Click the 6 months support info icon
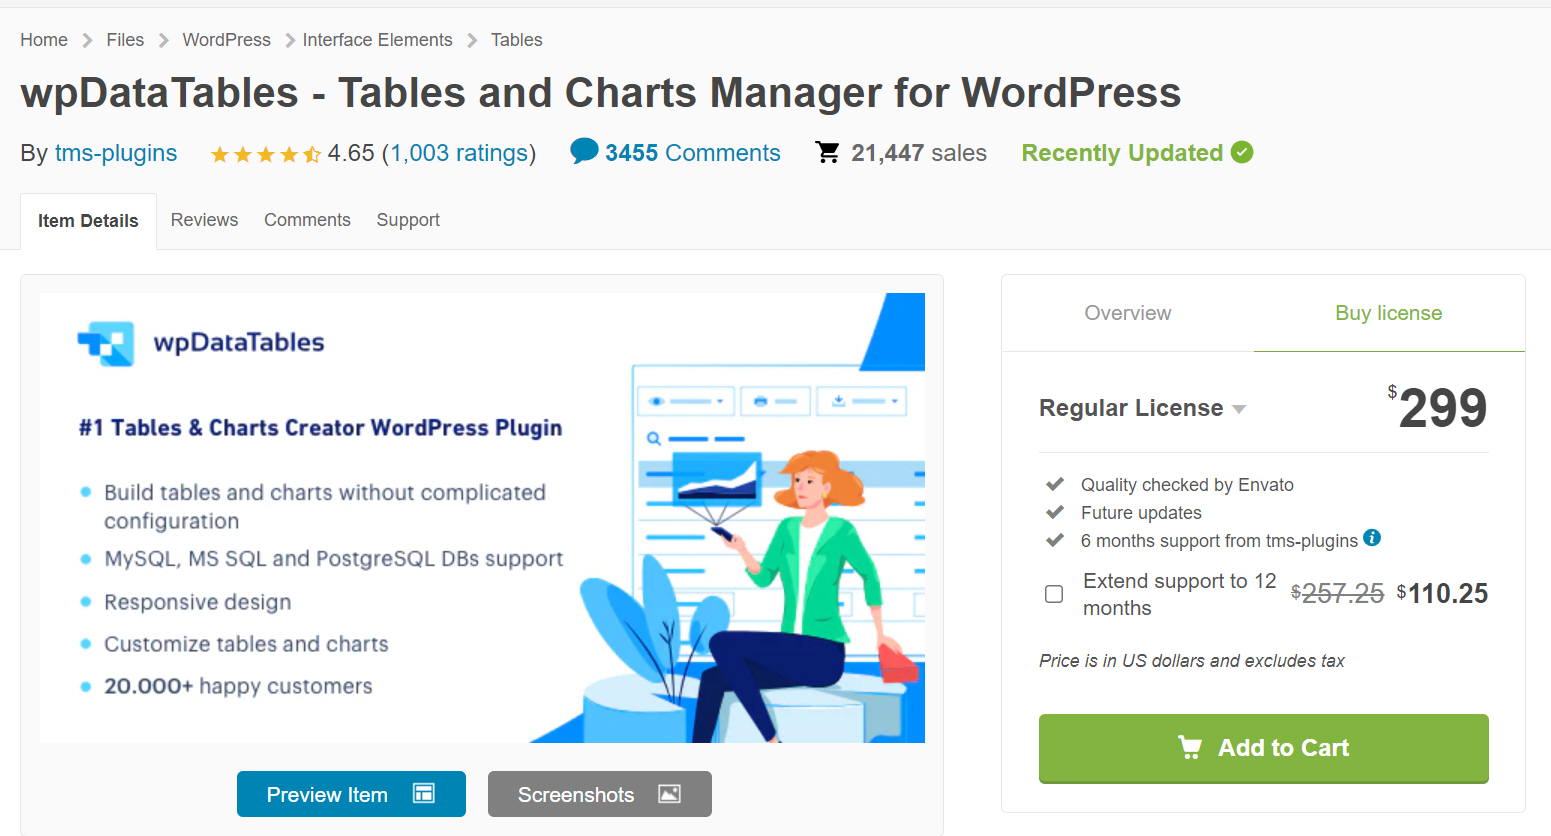Viewport: 1551px width, 836px height. point(1372,538)
